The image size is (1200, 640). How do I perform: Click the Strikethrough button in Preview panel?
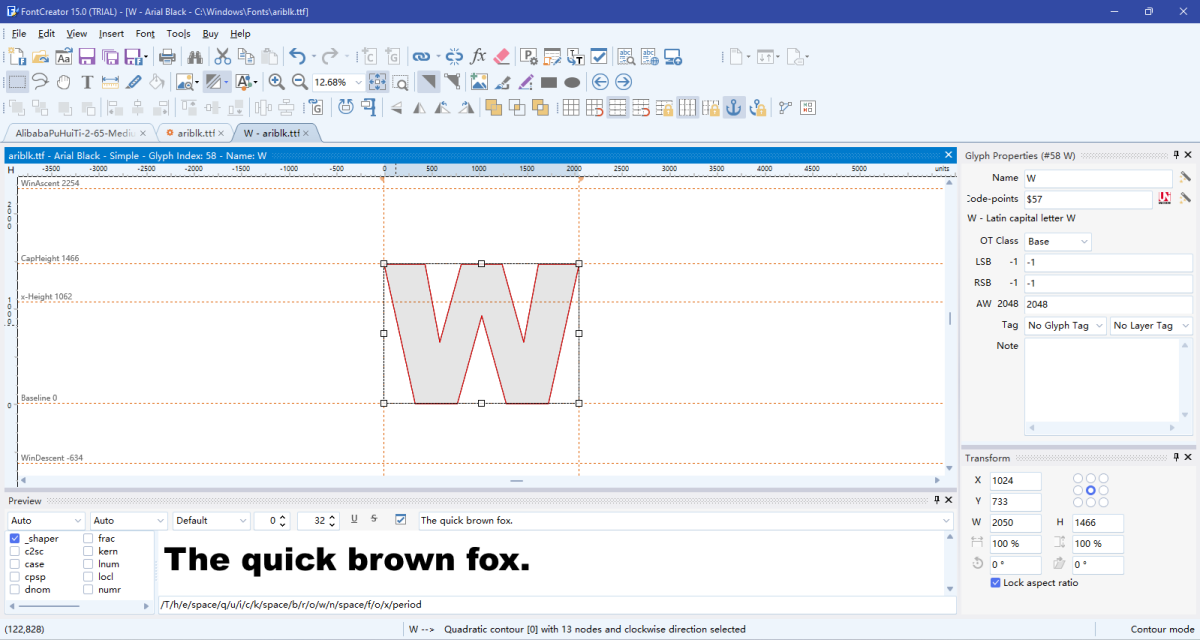[374, 520]
